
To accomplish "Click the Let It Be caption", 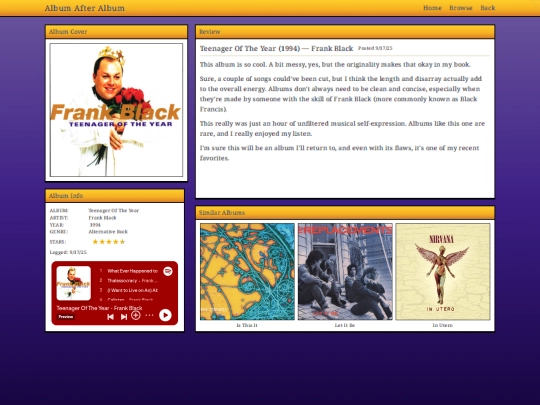I will click(x=345, y=325).
